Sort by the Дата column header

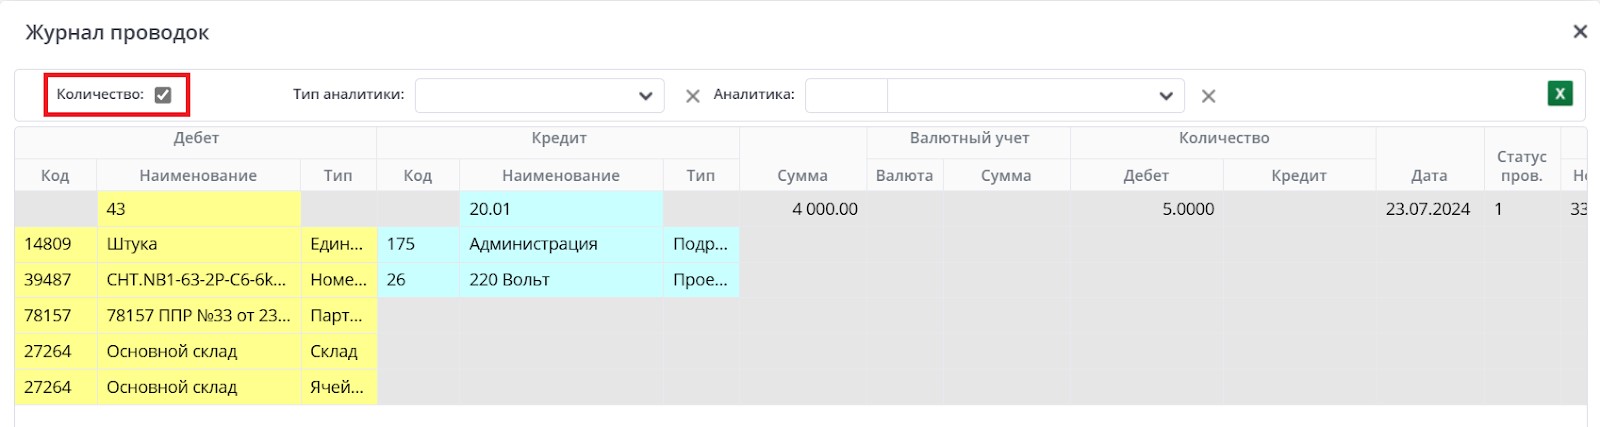click(x=1429, y=175)
